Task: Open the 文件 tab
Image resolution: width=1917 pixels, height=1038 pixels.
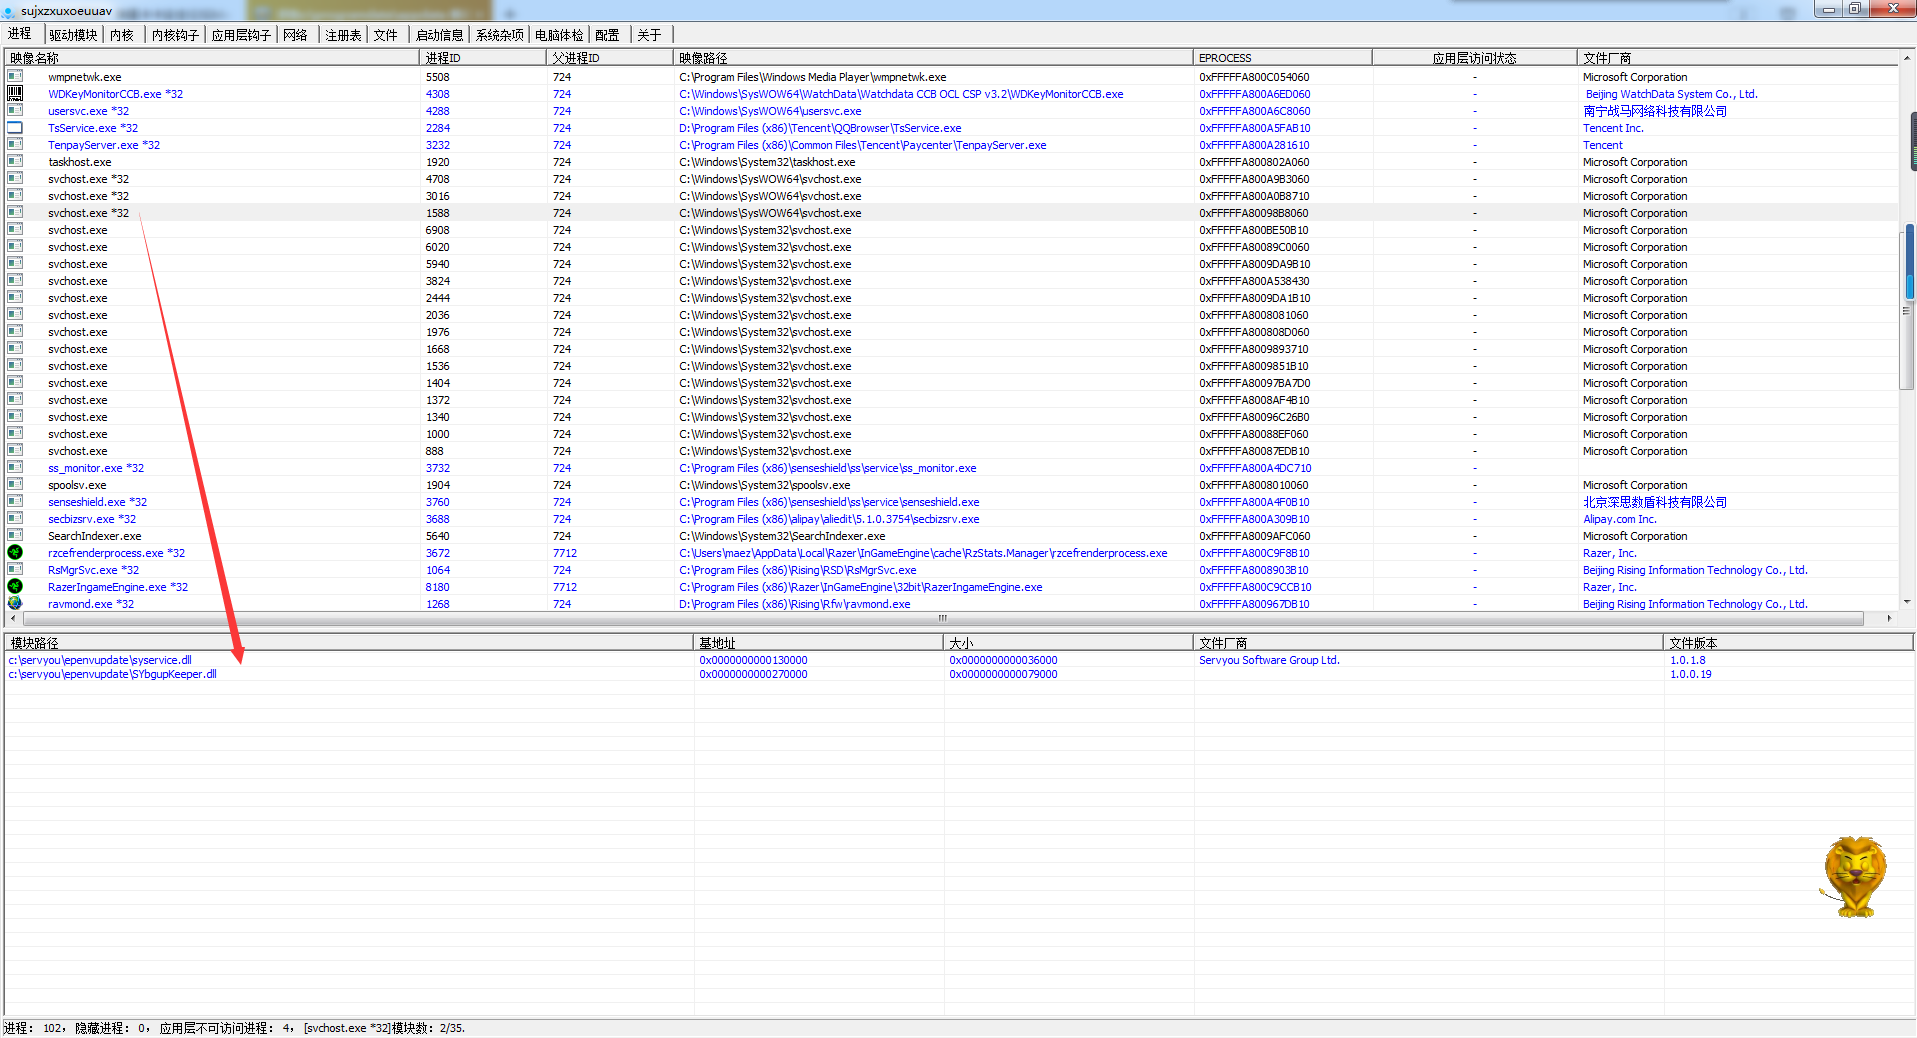Action: [x=386, y=35]
